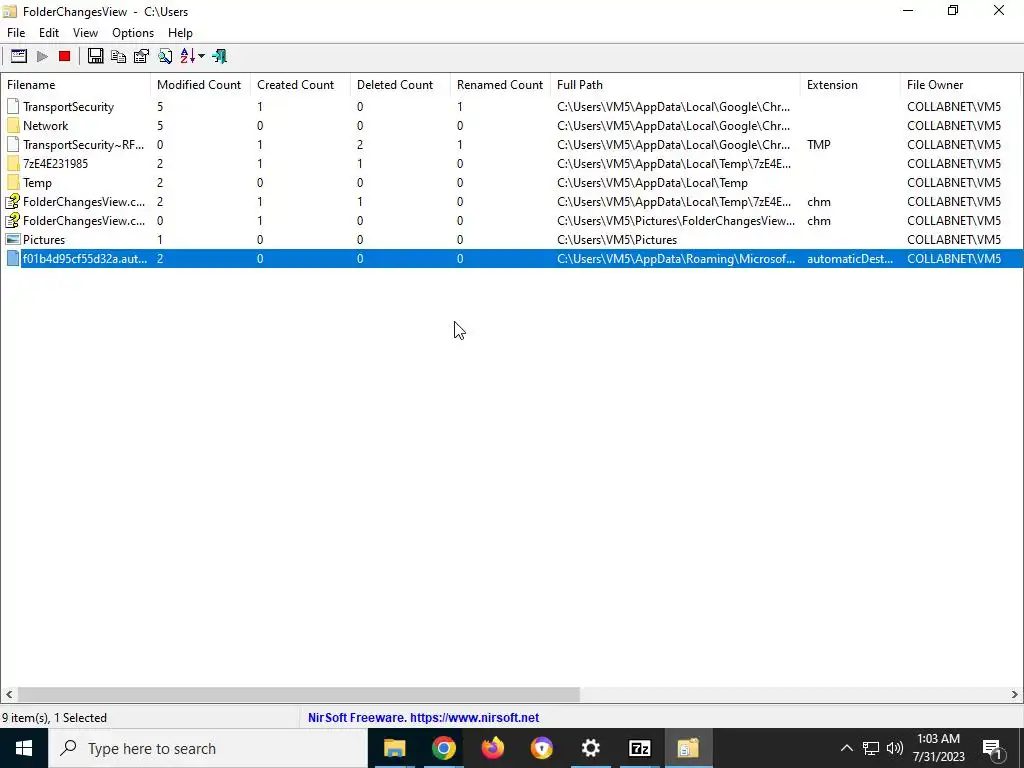This screenshot has height=768, width=1024.
Task: Save selected items with floppy disk icon
Action: 95,56
